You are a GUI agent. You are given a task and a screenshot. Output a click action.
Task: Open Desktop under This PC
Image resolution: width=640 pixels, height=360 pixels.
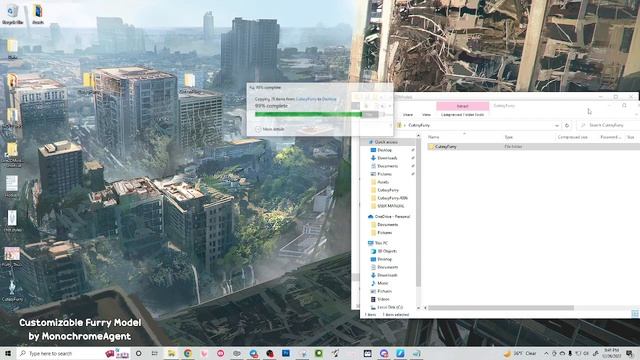pyautogui.click(x=384, y=259)
